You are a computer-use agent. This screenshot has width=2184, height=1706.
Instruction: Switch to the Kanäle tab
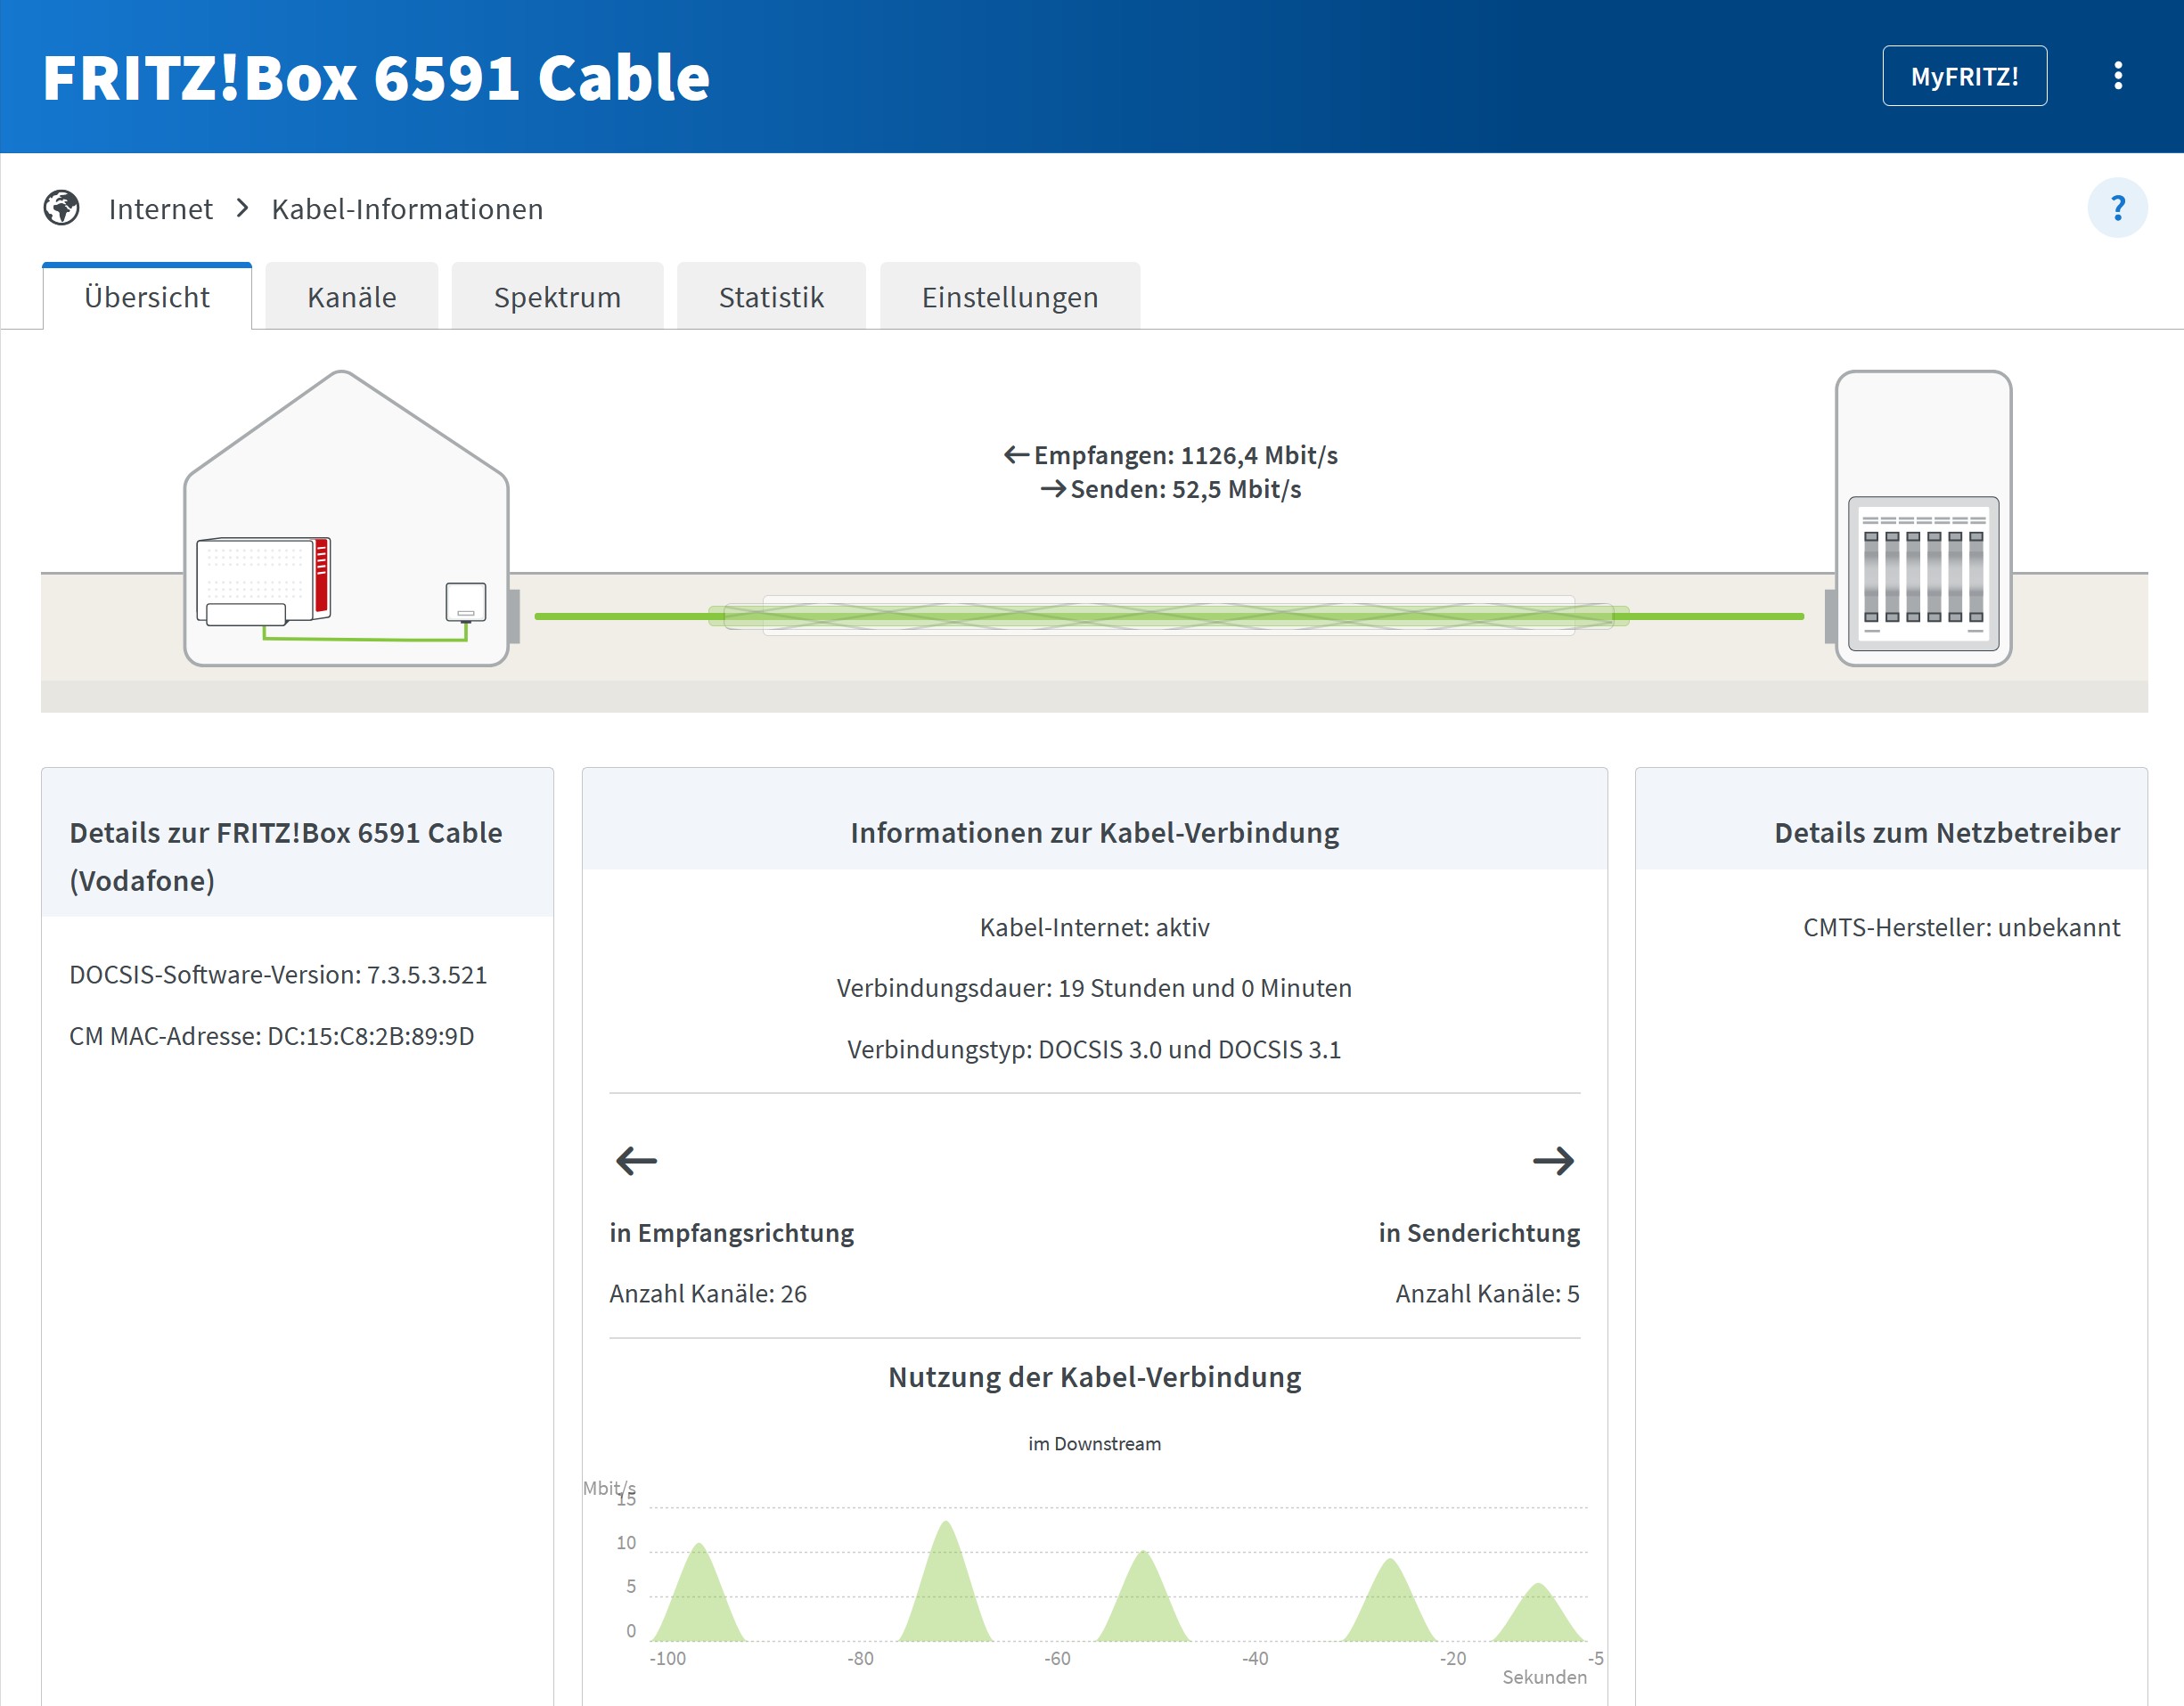[351, 297]
